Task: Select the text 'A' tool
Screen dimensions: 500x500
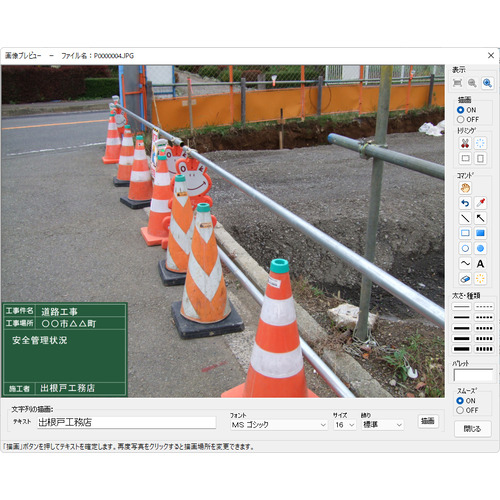Action: pos(480,263)
